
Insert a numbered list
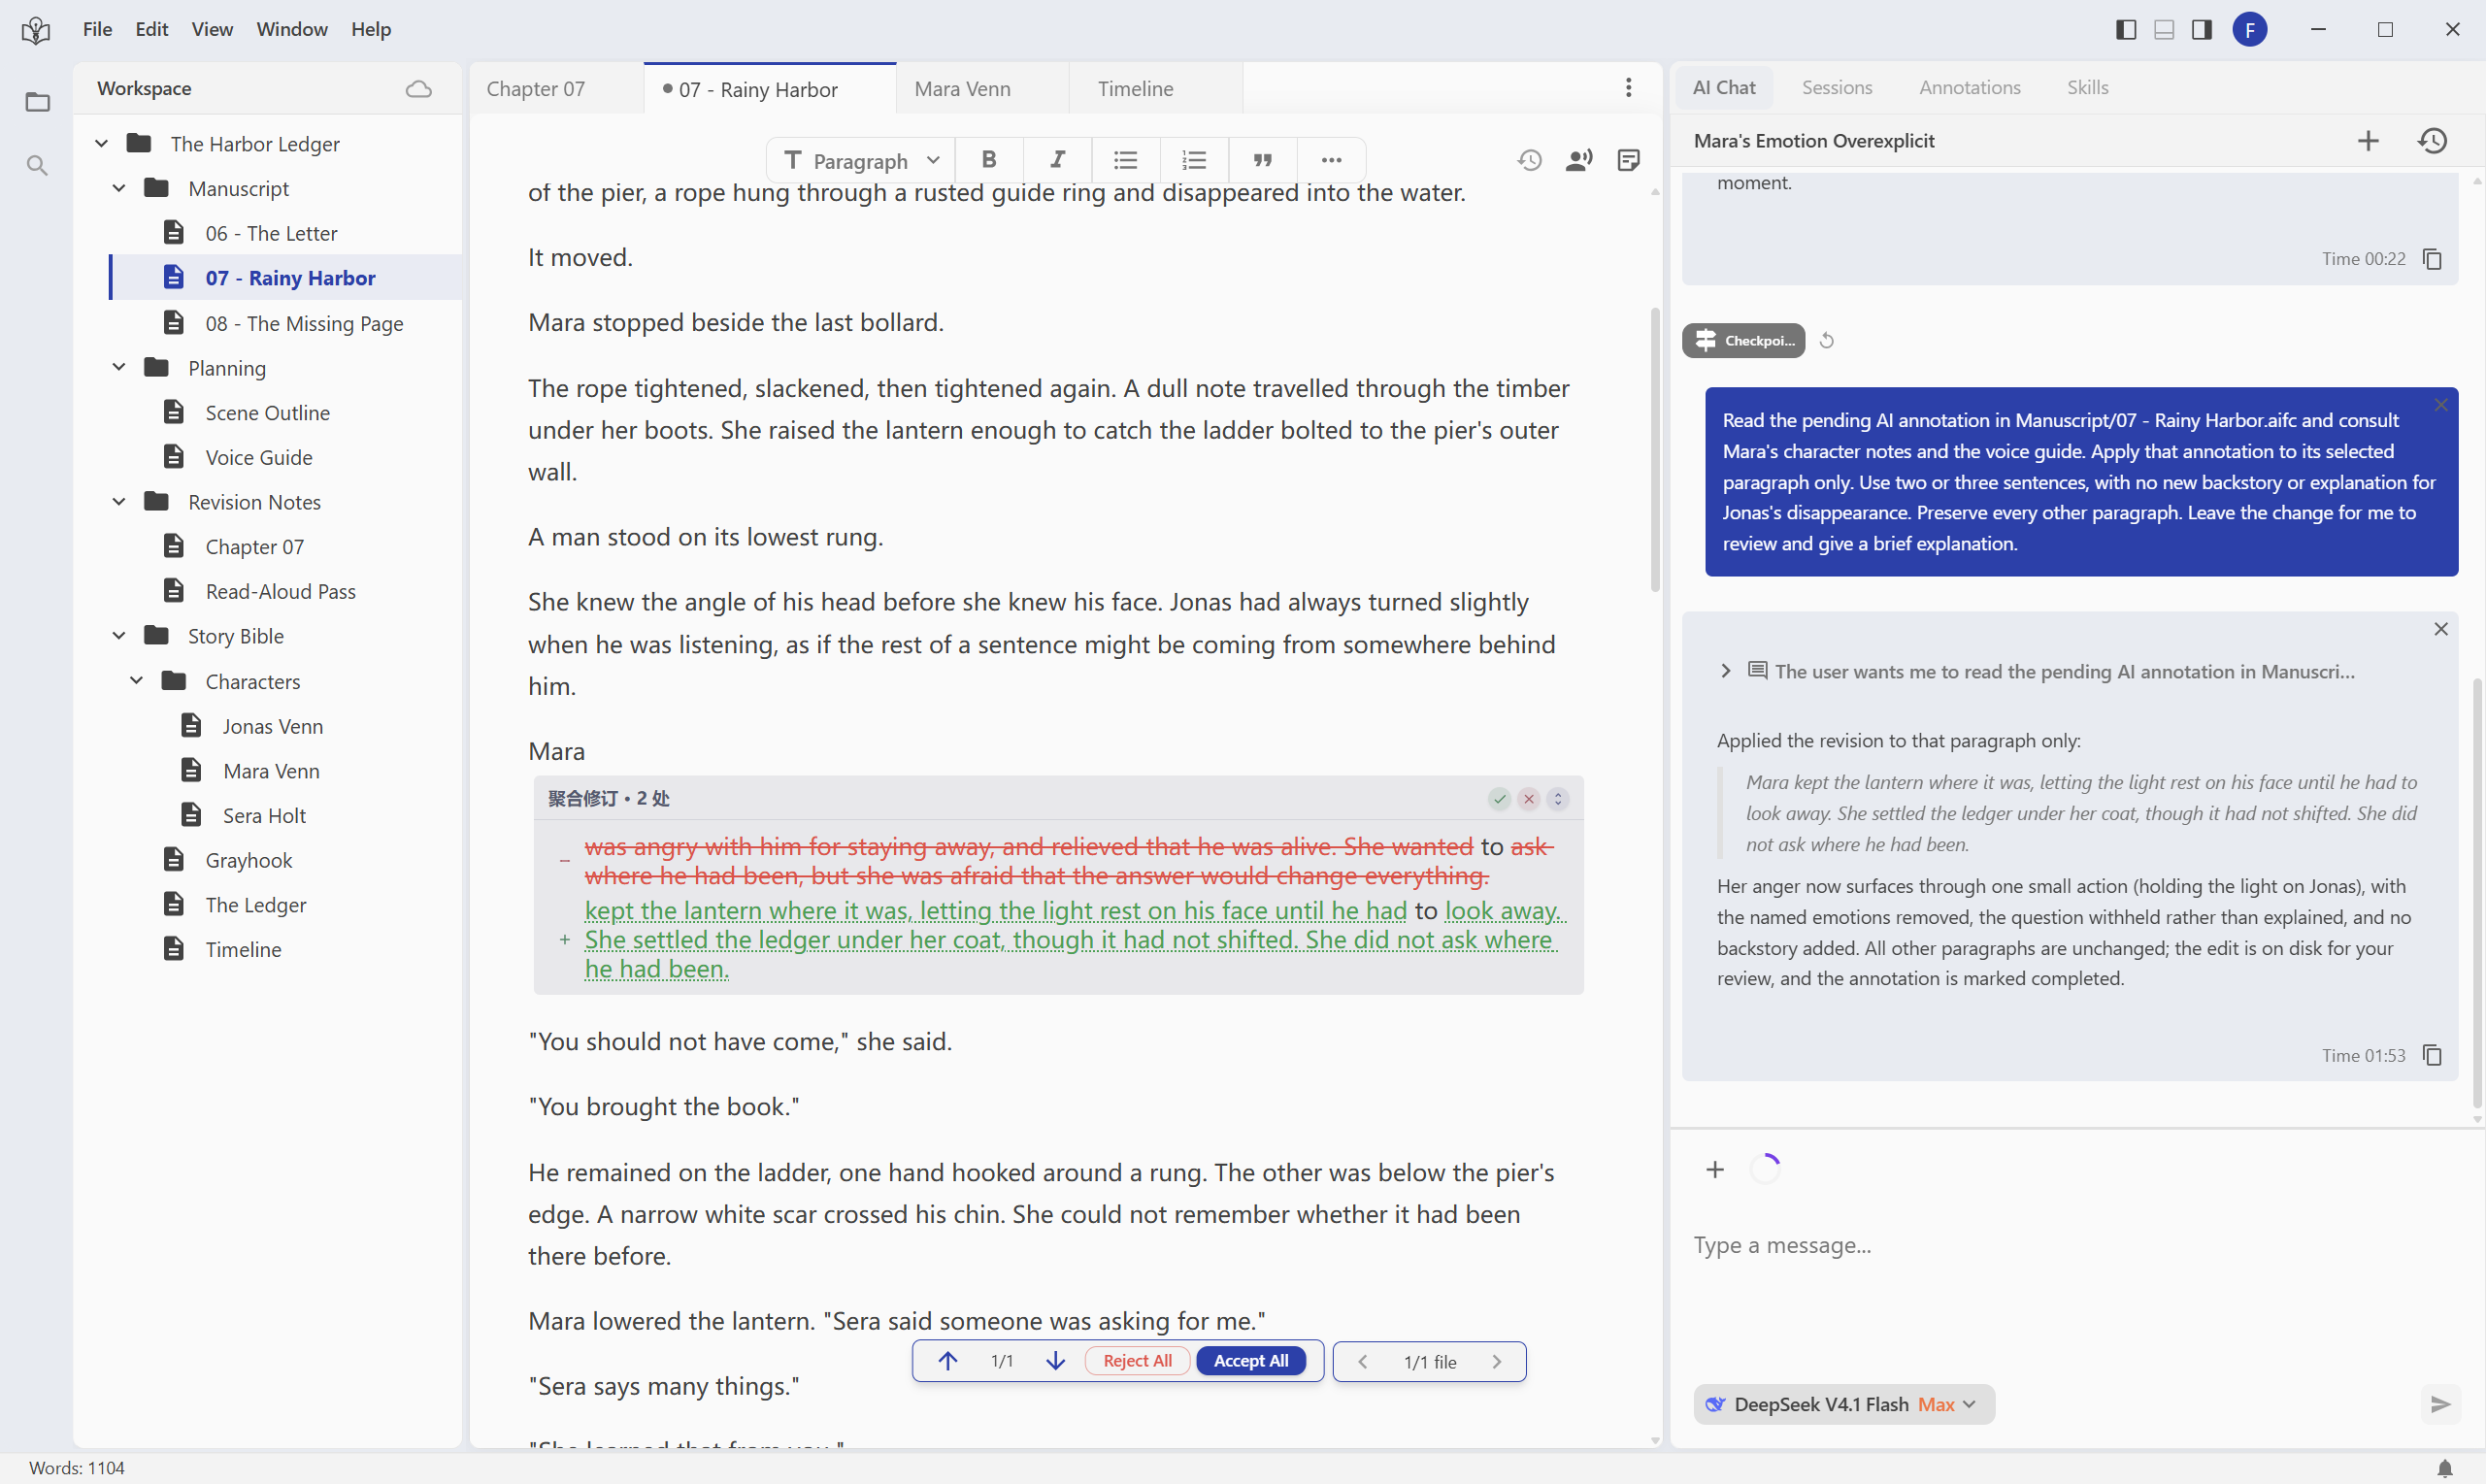tap(1194, 160)
